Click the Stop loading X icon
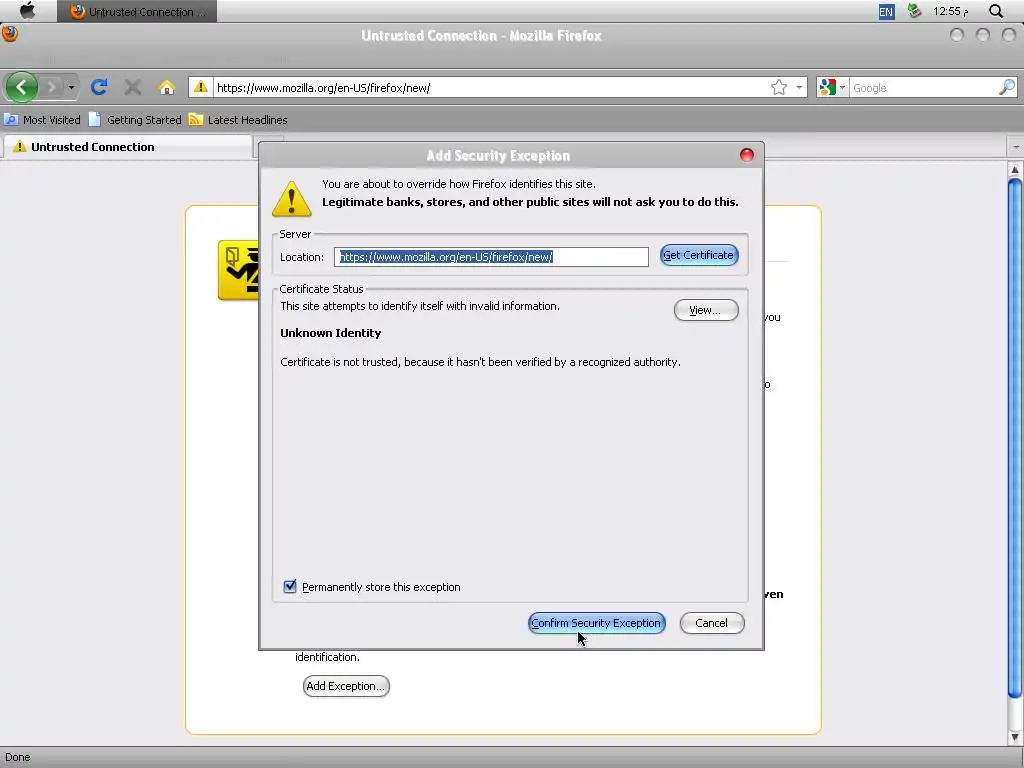 133,87
